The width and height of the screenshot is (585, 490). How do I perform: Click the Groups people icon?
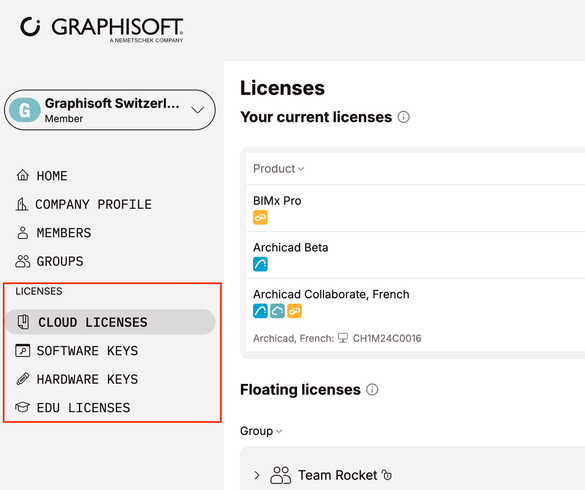[x=23, y=261]
